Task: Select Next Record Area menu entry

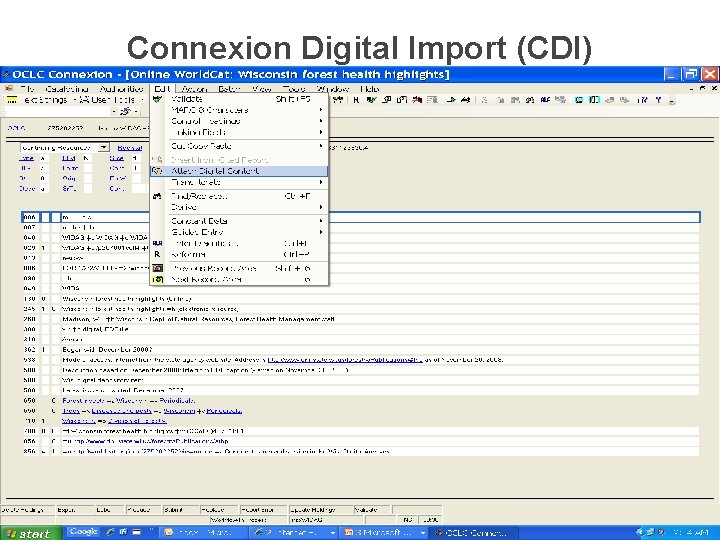Action: point(239,279)
